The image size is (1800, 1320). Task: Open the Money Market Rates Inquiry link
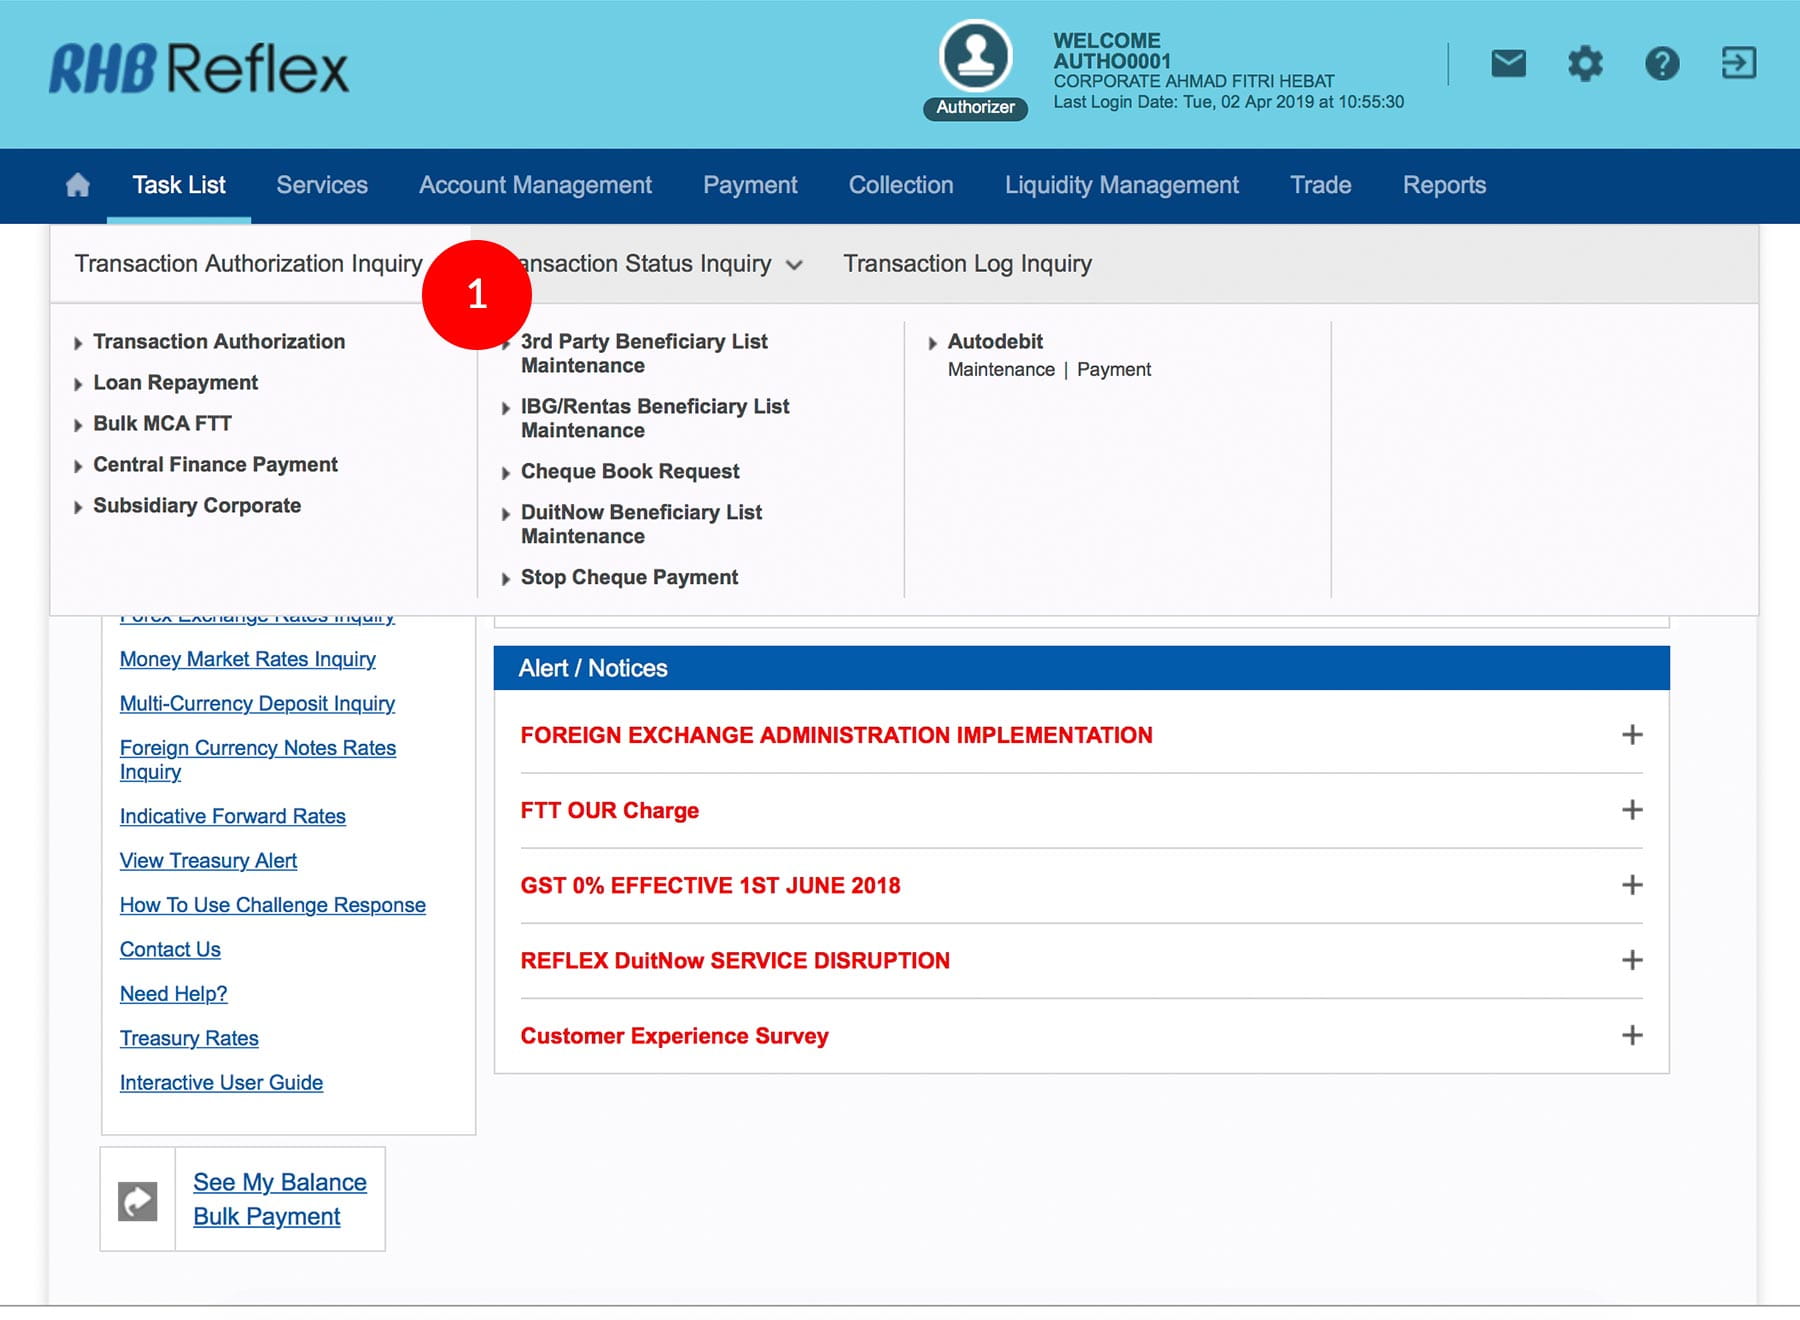pos(247,659)
